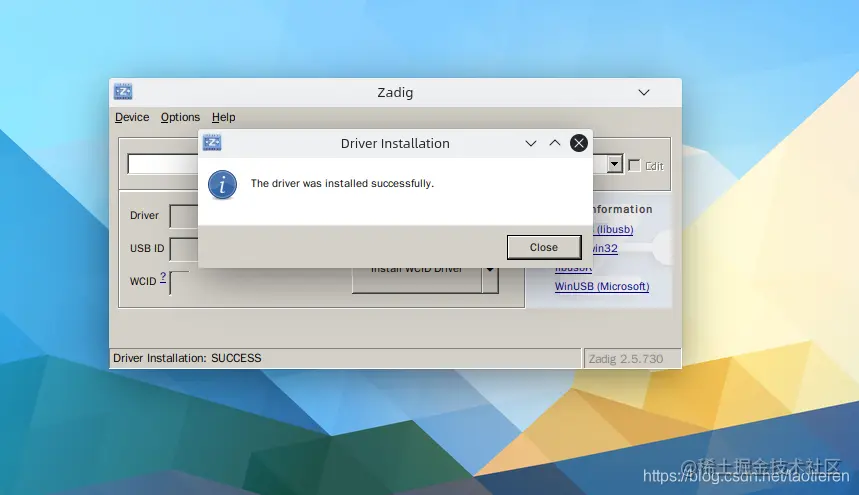Image resolution: width=859 pixels, height=495 pixels.
Task: Minimize the Driver Installation dialog
Action: coord(530,143)
